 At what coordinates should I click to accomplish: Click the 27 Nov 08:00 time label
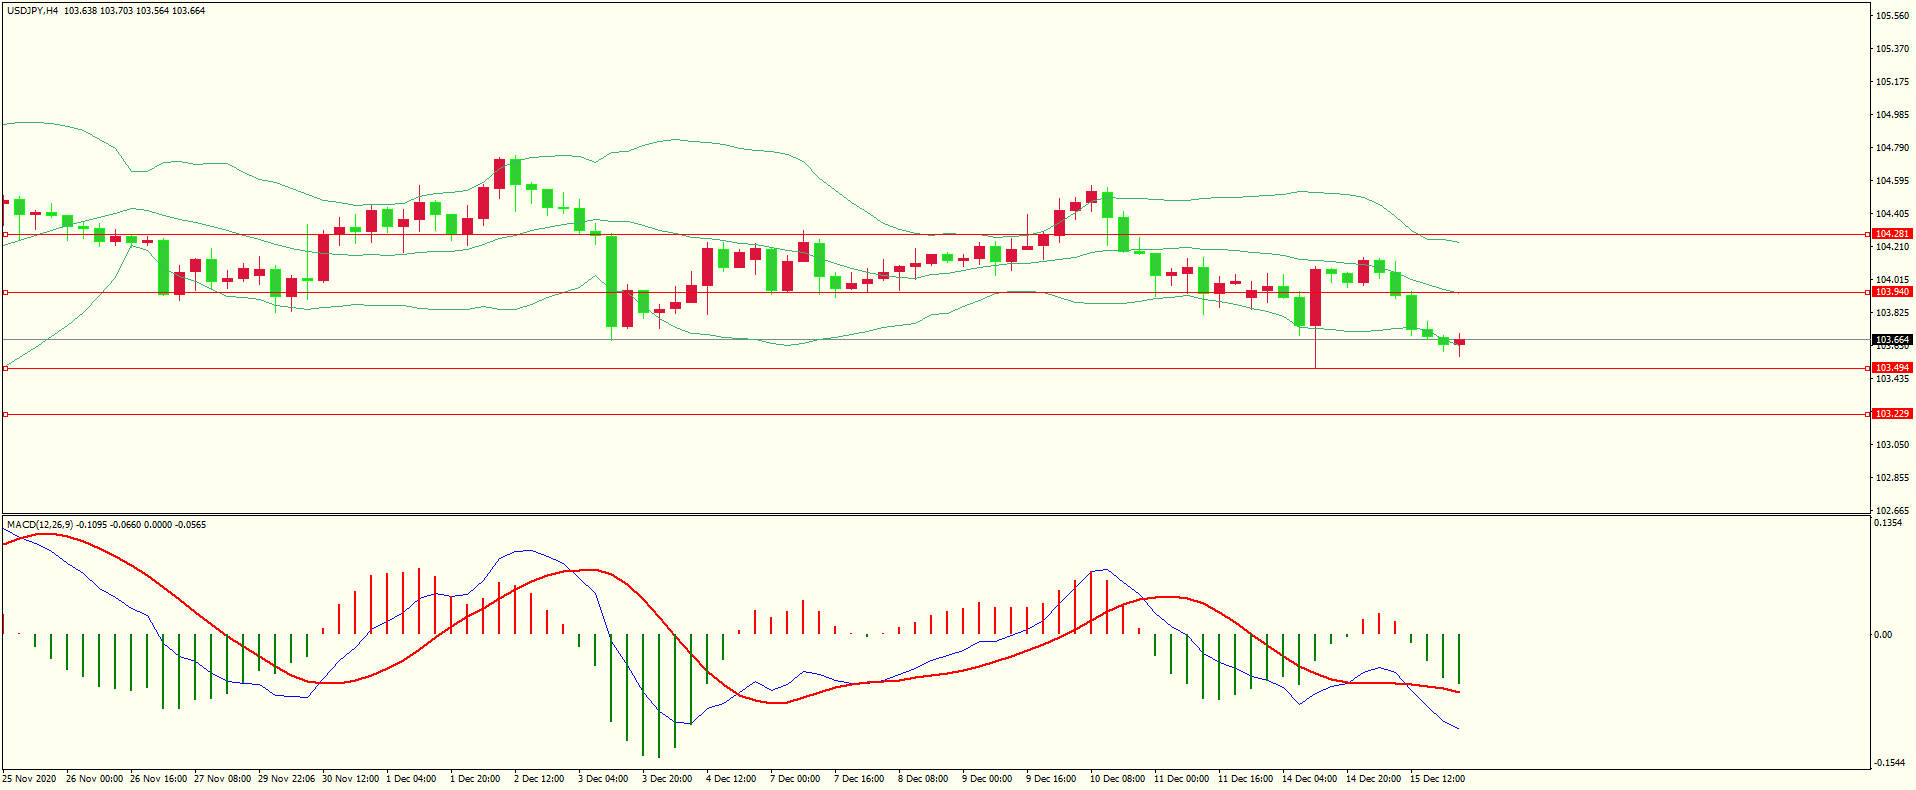222,779
